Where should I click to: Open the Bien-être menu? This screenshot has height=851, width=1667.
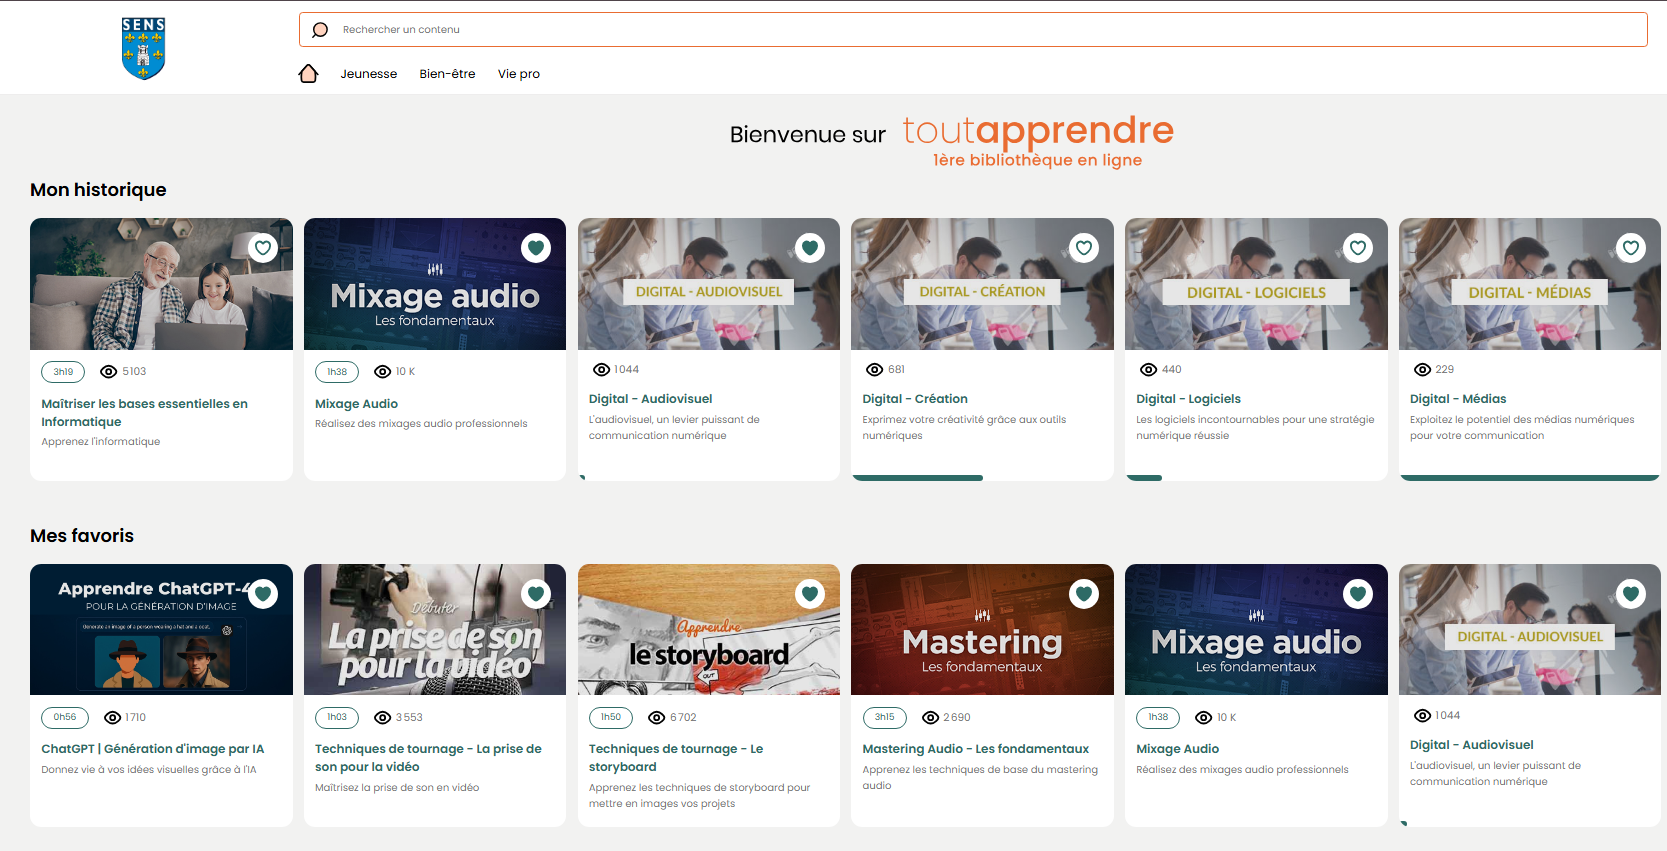coord(447,74)
